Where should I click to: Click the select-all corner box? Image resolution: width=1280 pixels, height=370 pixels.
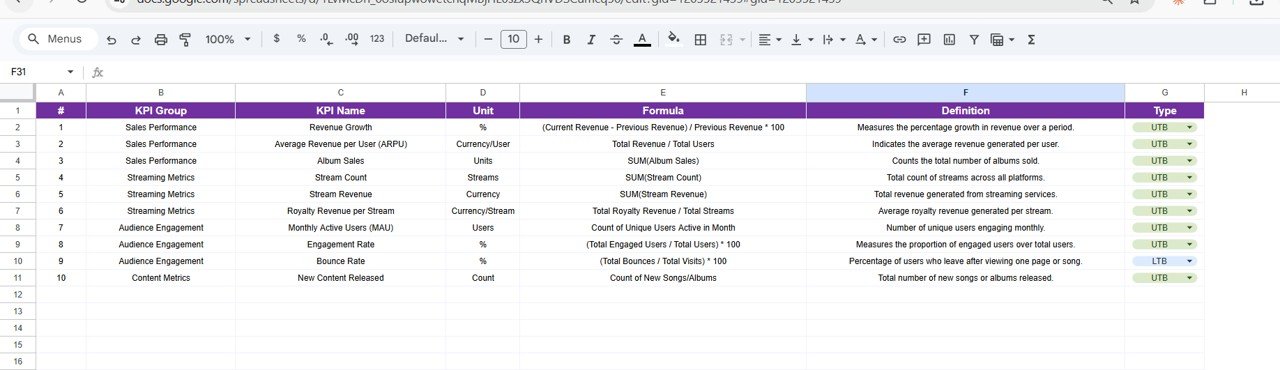pos(18,93)
